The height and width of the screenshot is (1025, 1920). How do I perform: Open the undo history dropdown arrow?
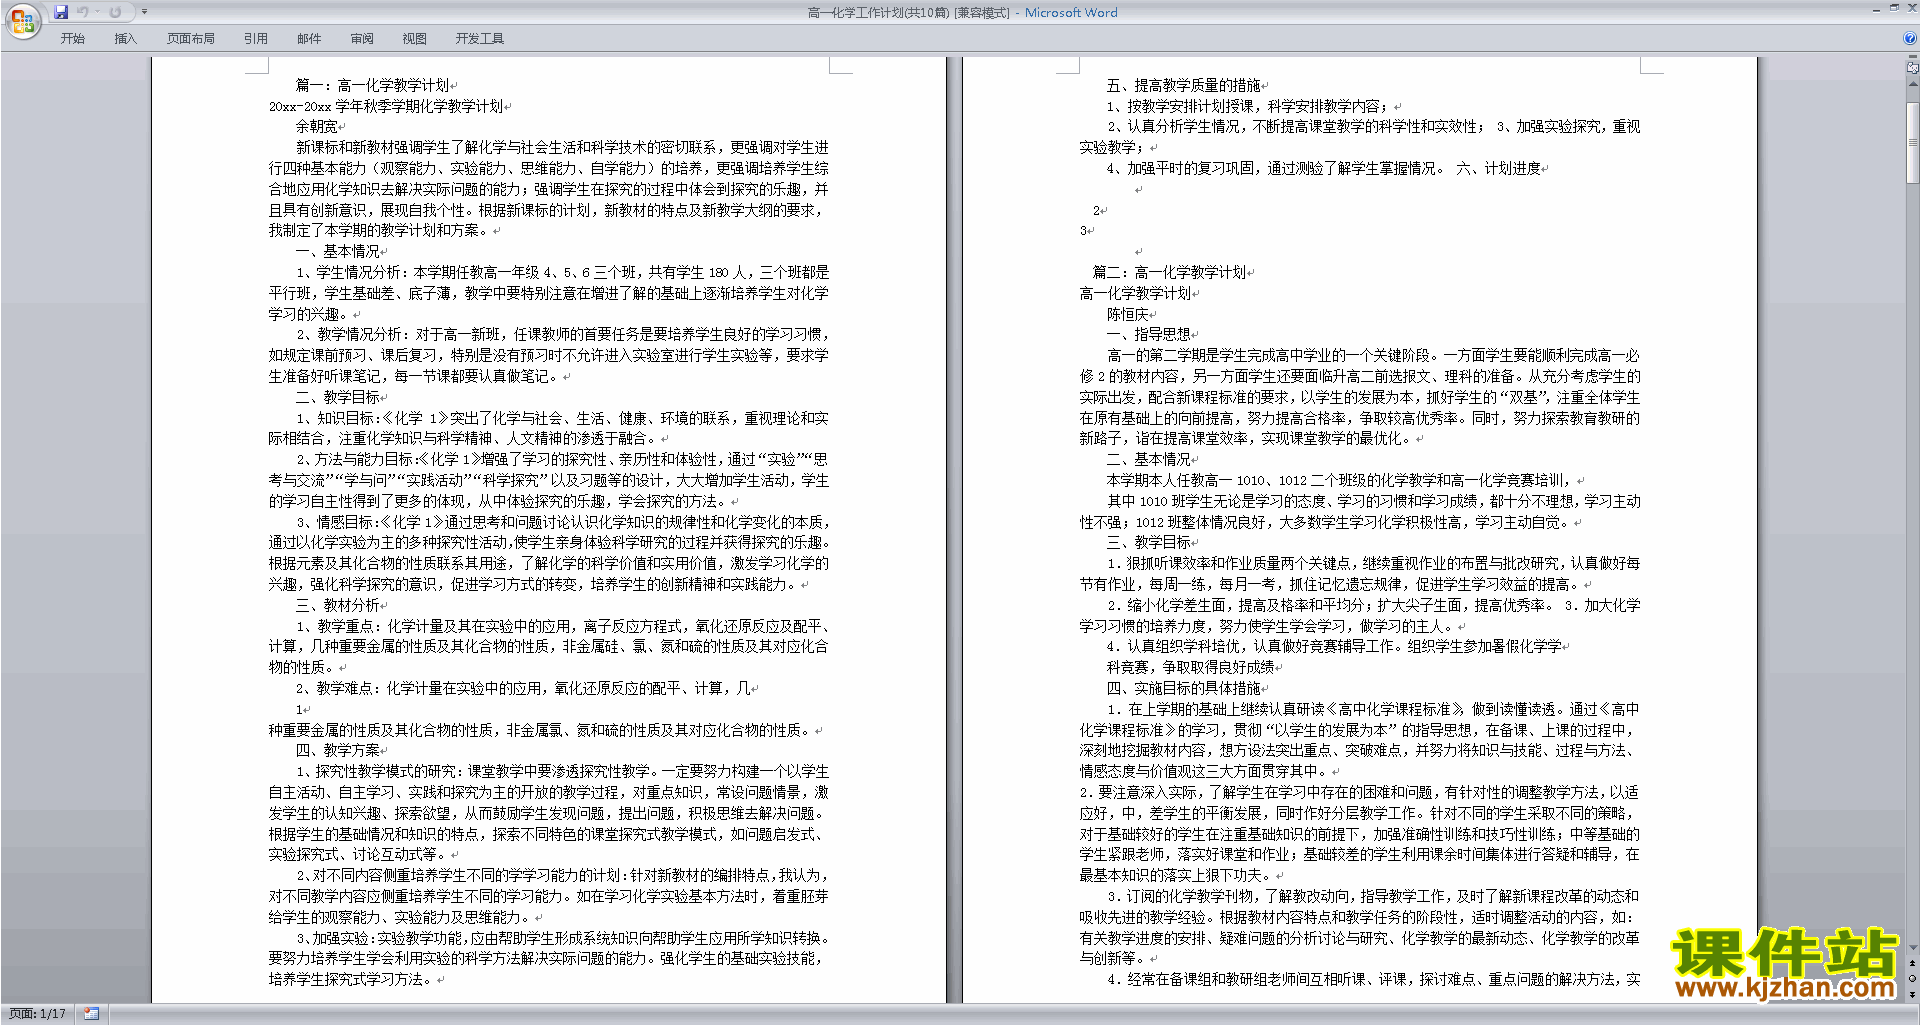(x=97, y=12)
